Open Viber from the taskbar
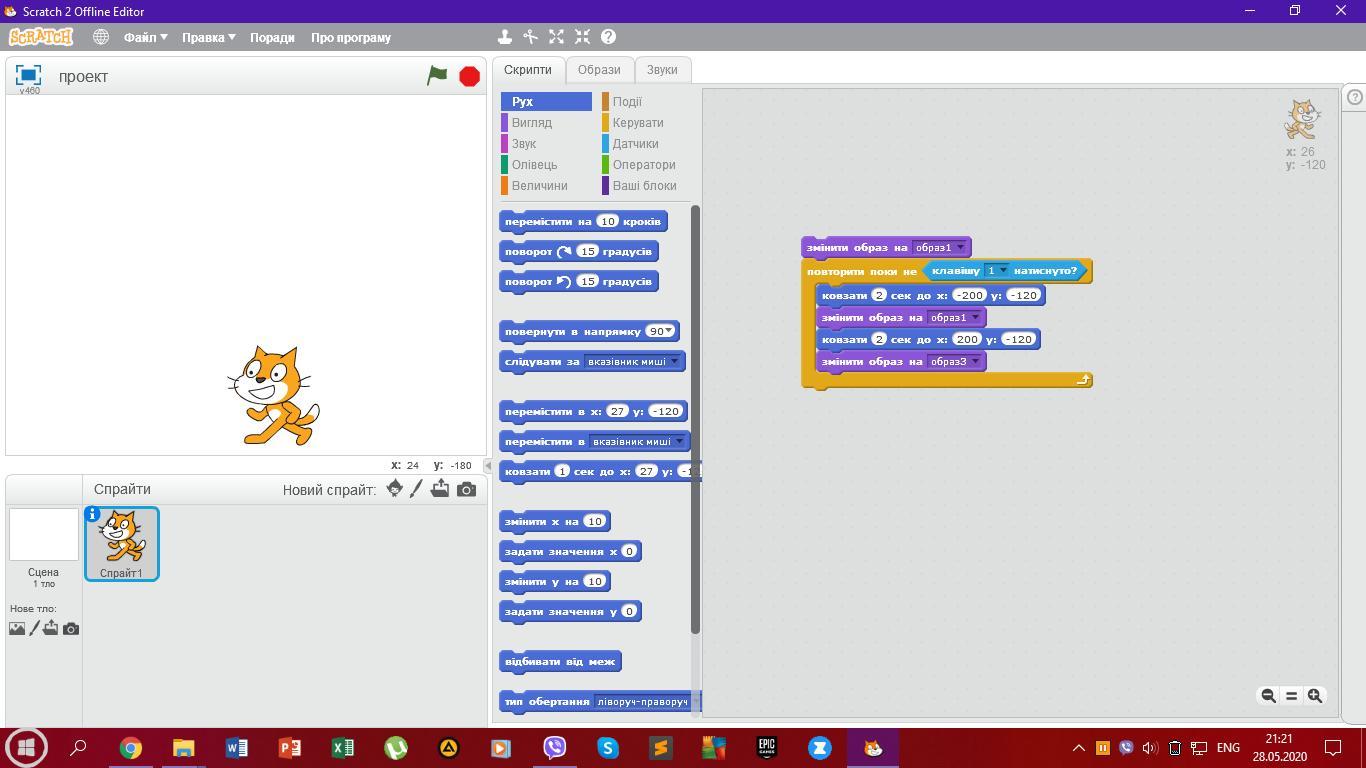The height and width of the screenshot is (768, 1366). tap(555, 748)
